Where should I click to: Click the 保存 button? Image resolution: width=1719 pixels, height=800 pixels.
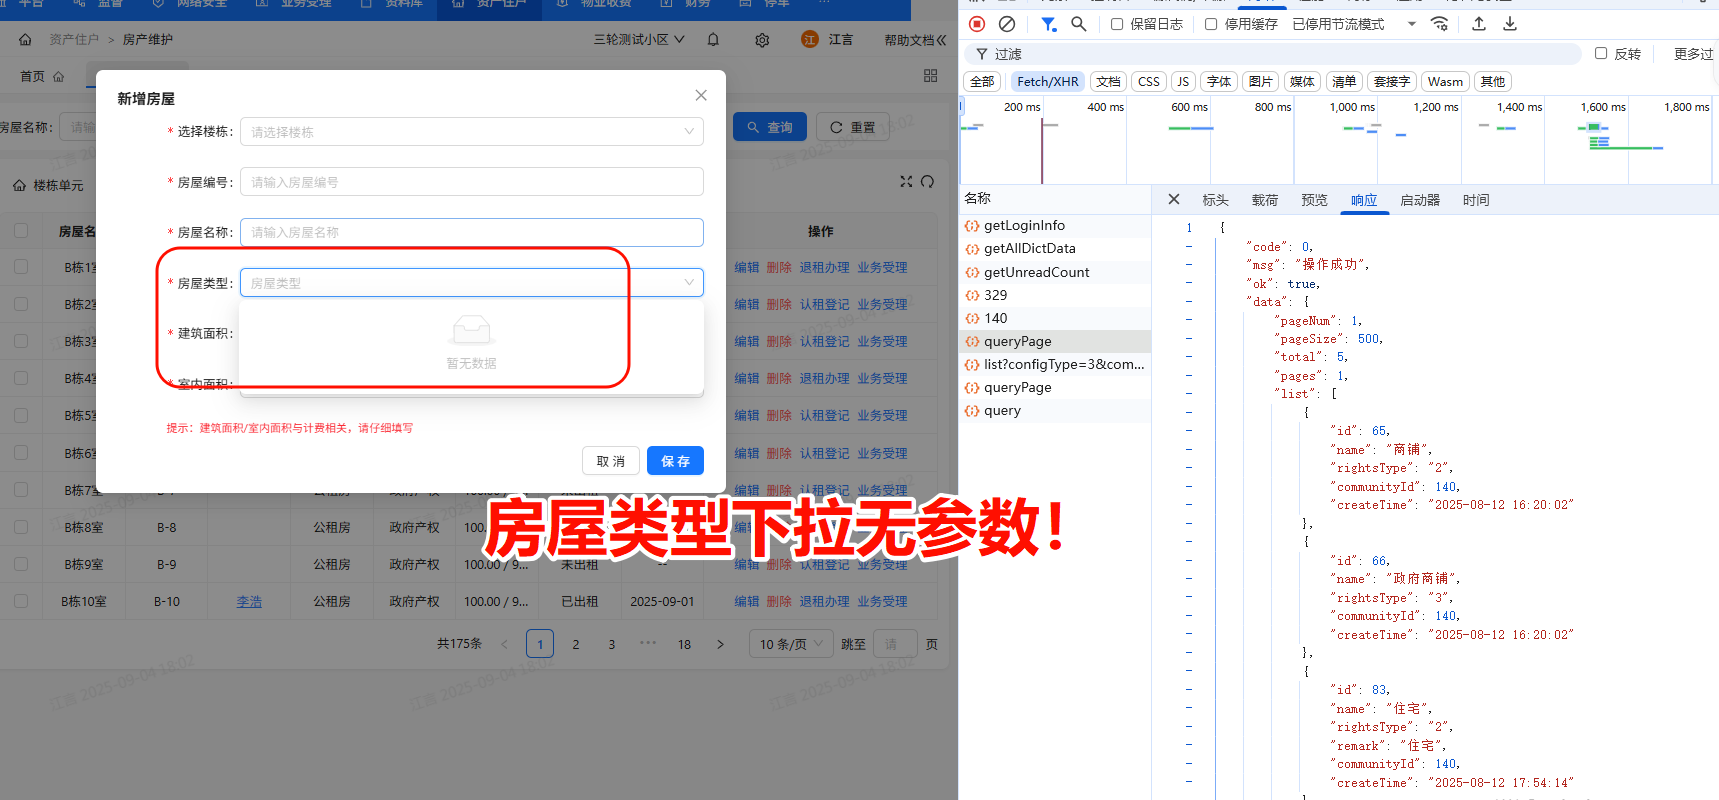(675, 461)
